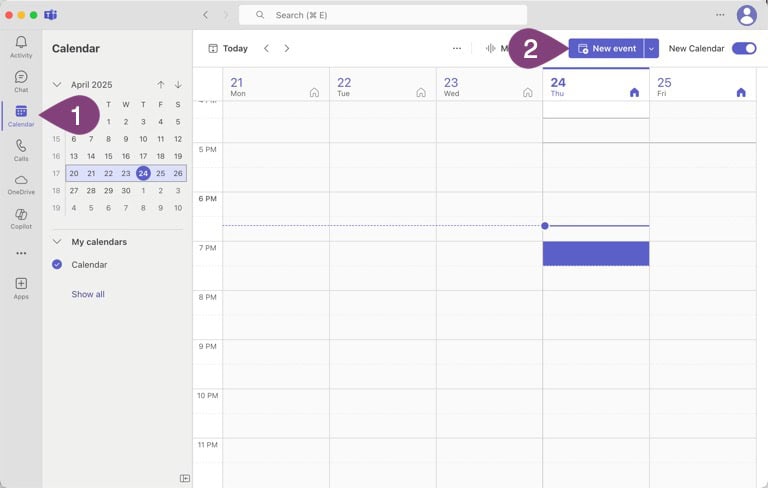Go back using the title bar arrow
The image size is (768, 488).
tap(206, 15)
